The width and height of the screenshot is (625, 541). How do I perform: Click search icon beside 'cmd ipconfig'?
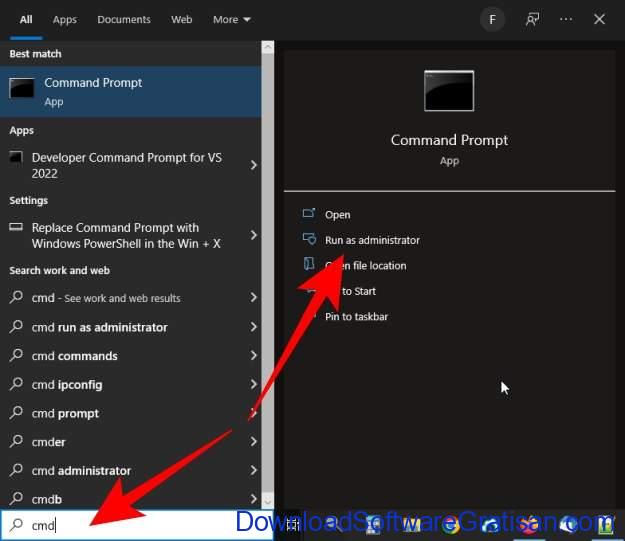[x=16, y=384]
